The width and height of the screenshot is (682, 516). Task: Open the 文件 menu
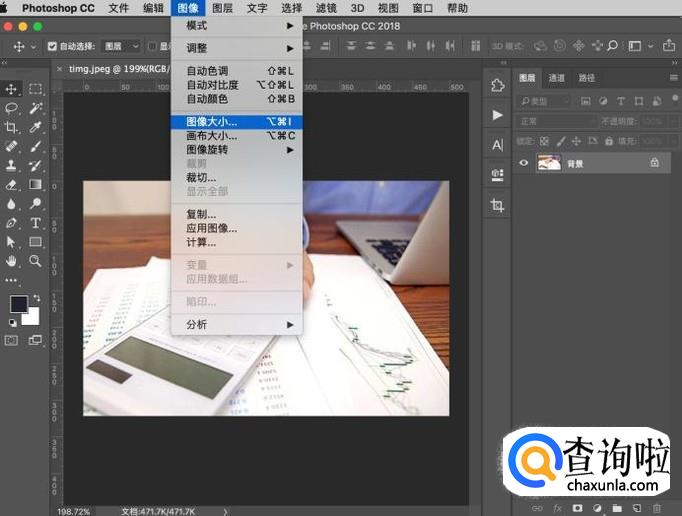click(x=118, y=8)
